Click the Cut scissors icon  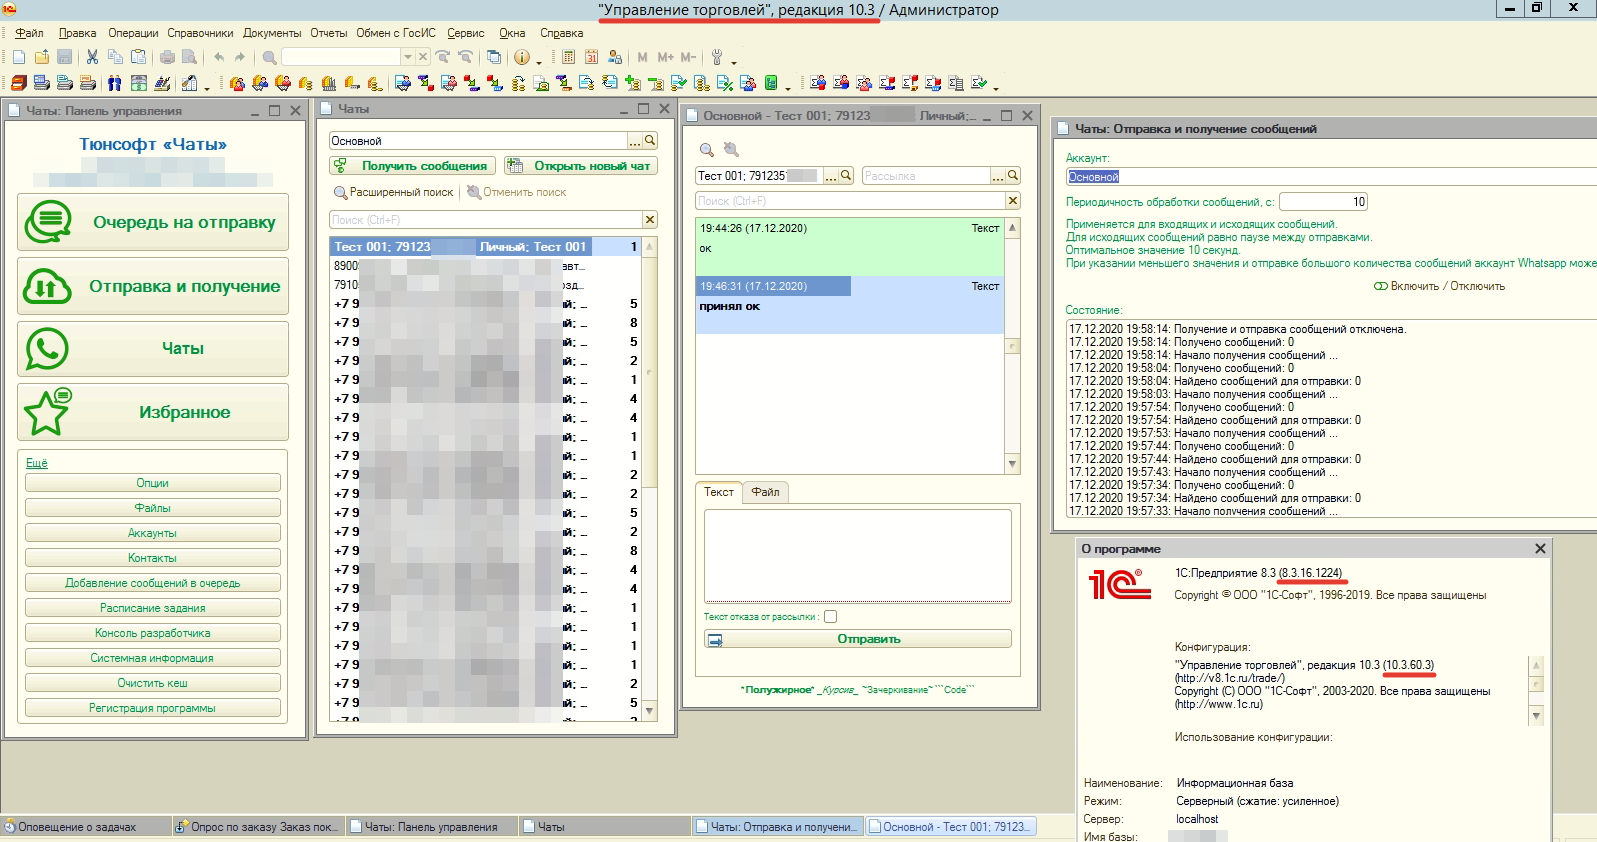coord(92,57)
